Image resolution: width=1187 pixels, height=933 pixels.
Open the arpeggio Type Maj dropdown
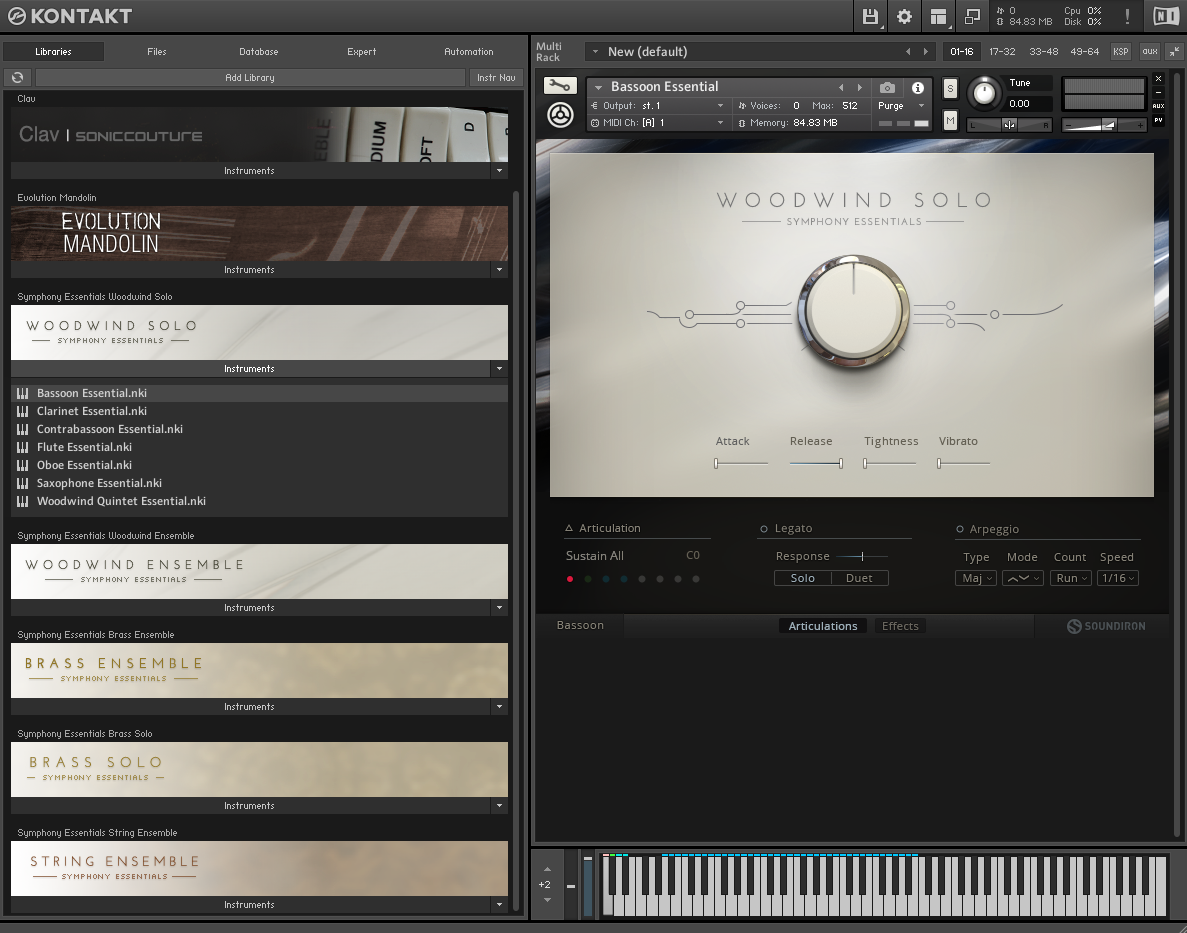point(976,578)
